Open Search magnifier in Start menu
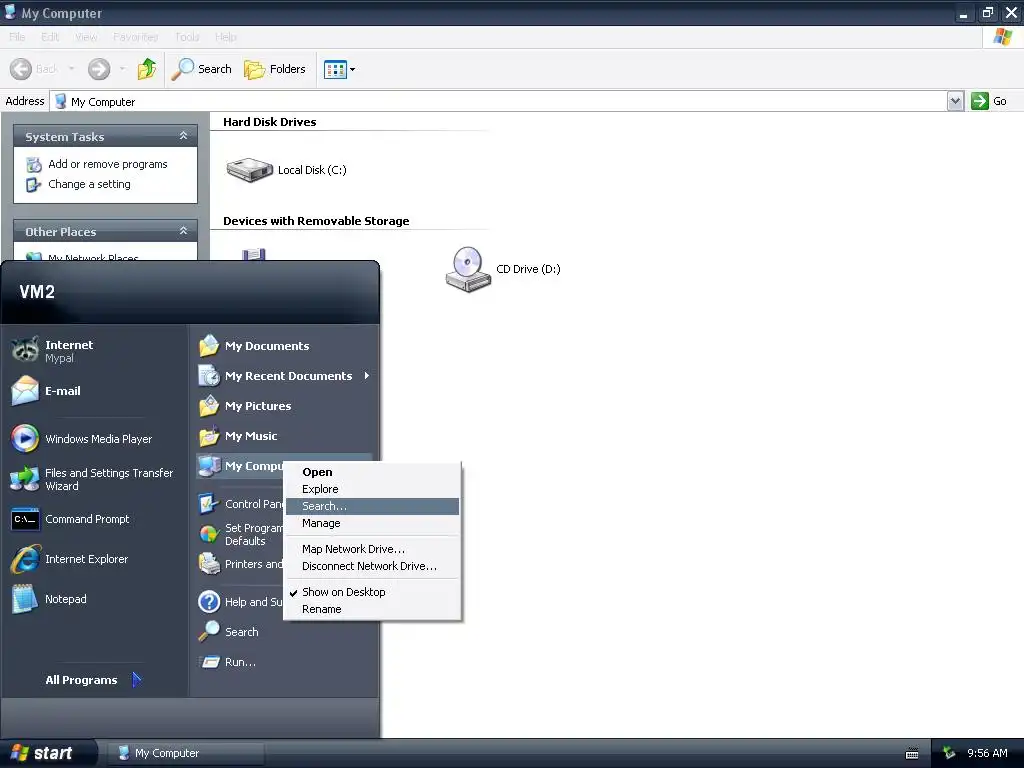 pos(209,632)
